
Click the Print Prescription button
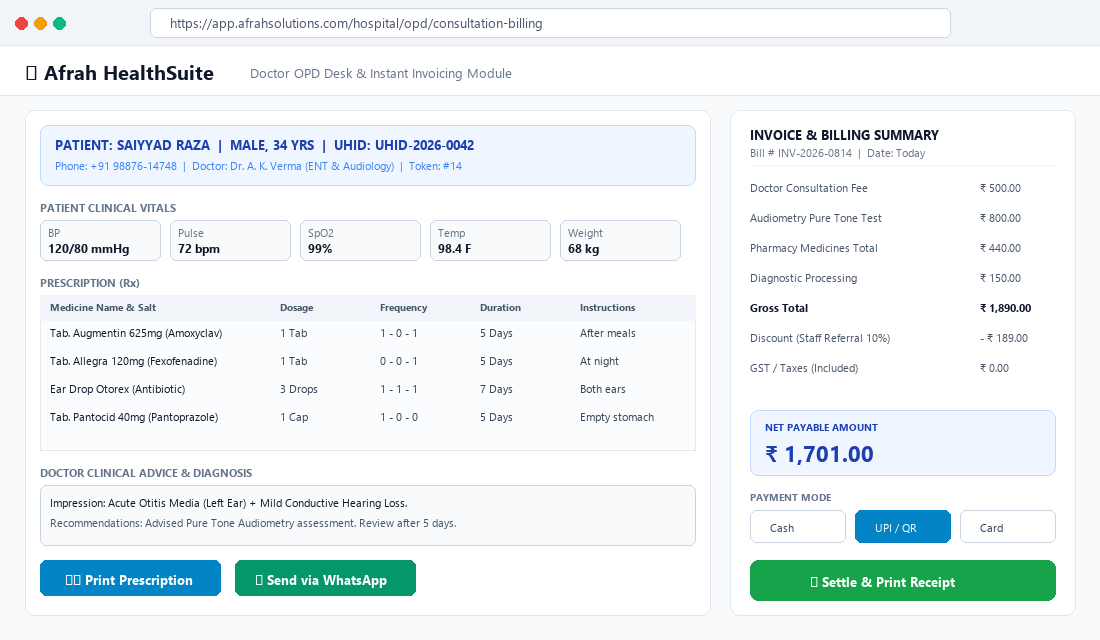tap(130, 578)
